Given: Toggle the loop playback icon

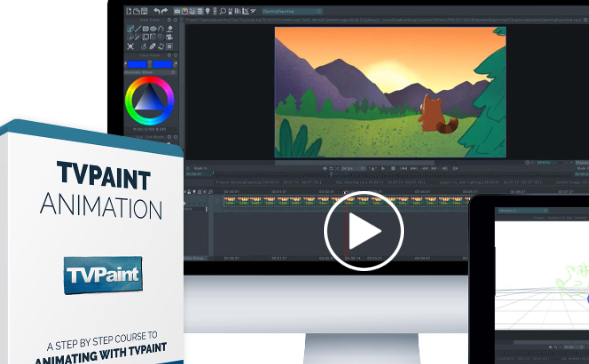Looking at the screenshot, I should (331, 168).
